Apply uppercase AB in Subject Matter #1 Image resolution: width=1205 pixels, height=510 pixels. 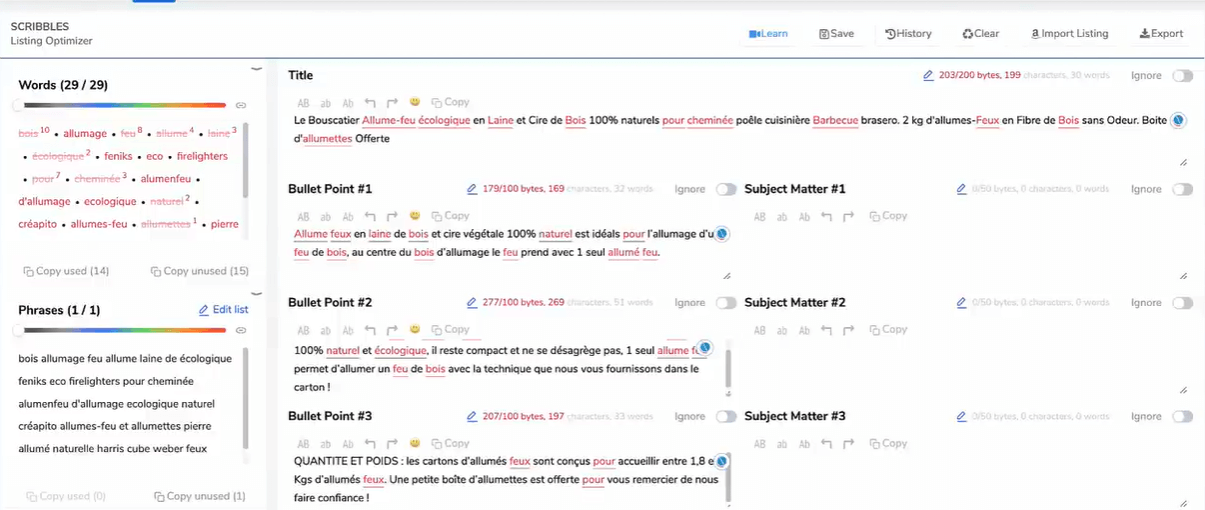759,217
